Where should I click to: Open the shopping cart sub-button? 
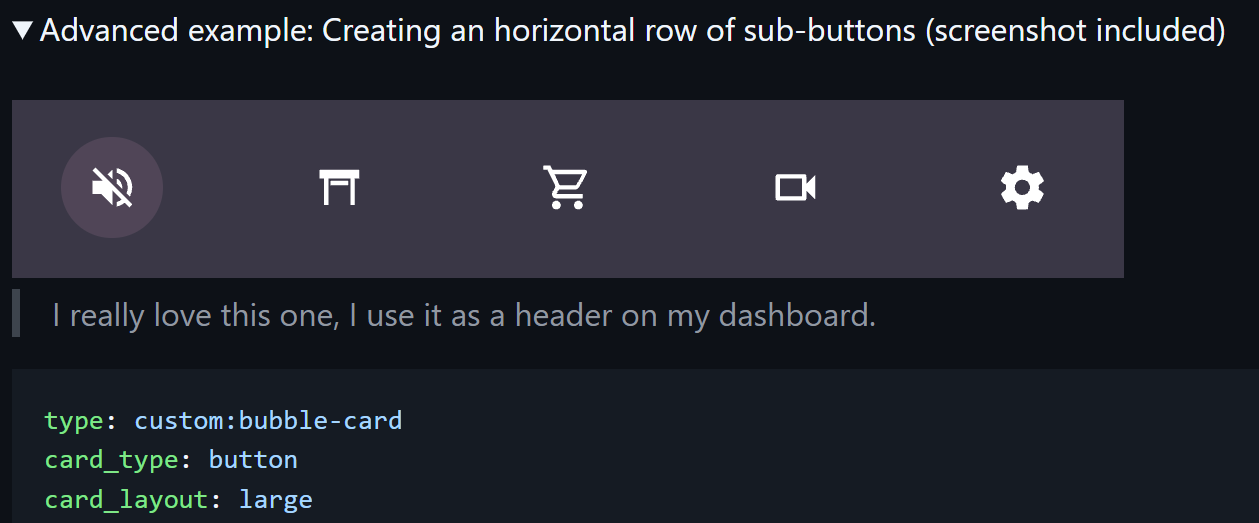click(566, 187)
